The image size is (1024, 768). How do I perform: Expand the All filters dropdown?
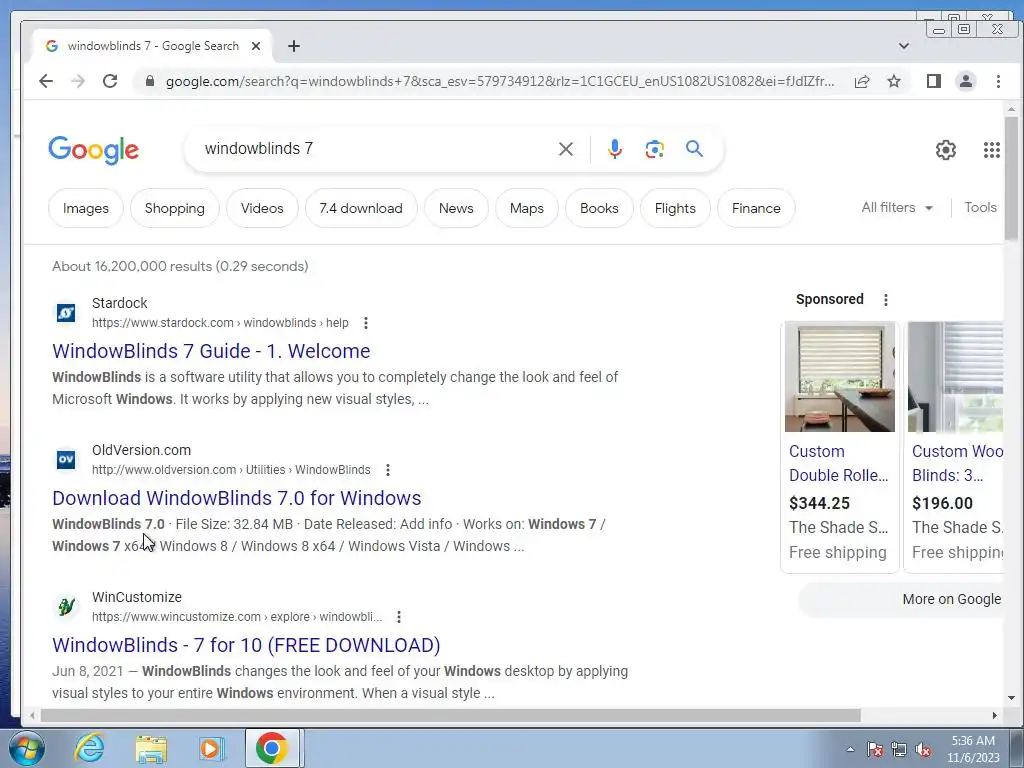(x=897, y=208)
